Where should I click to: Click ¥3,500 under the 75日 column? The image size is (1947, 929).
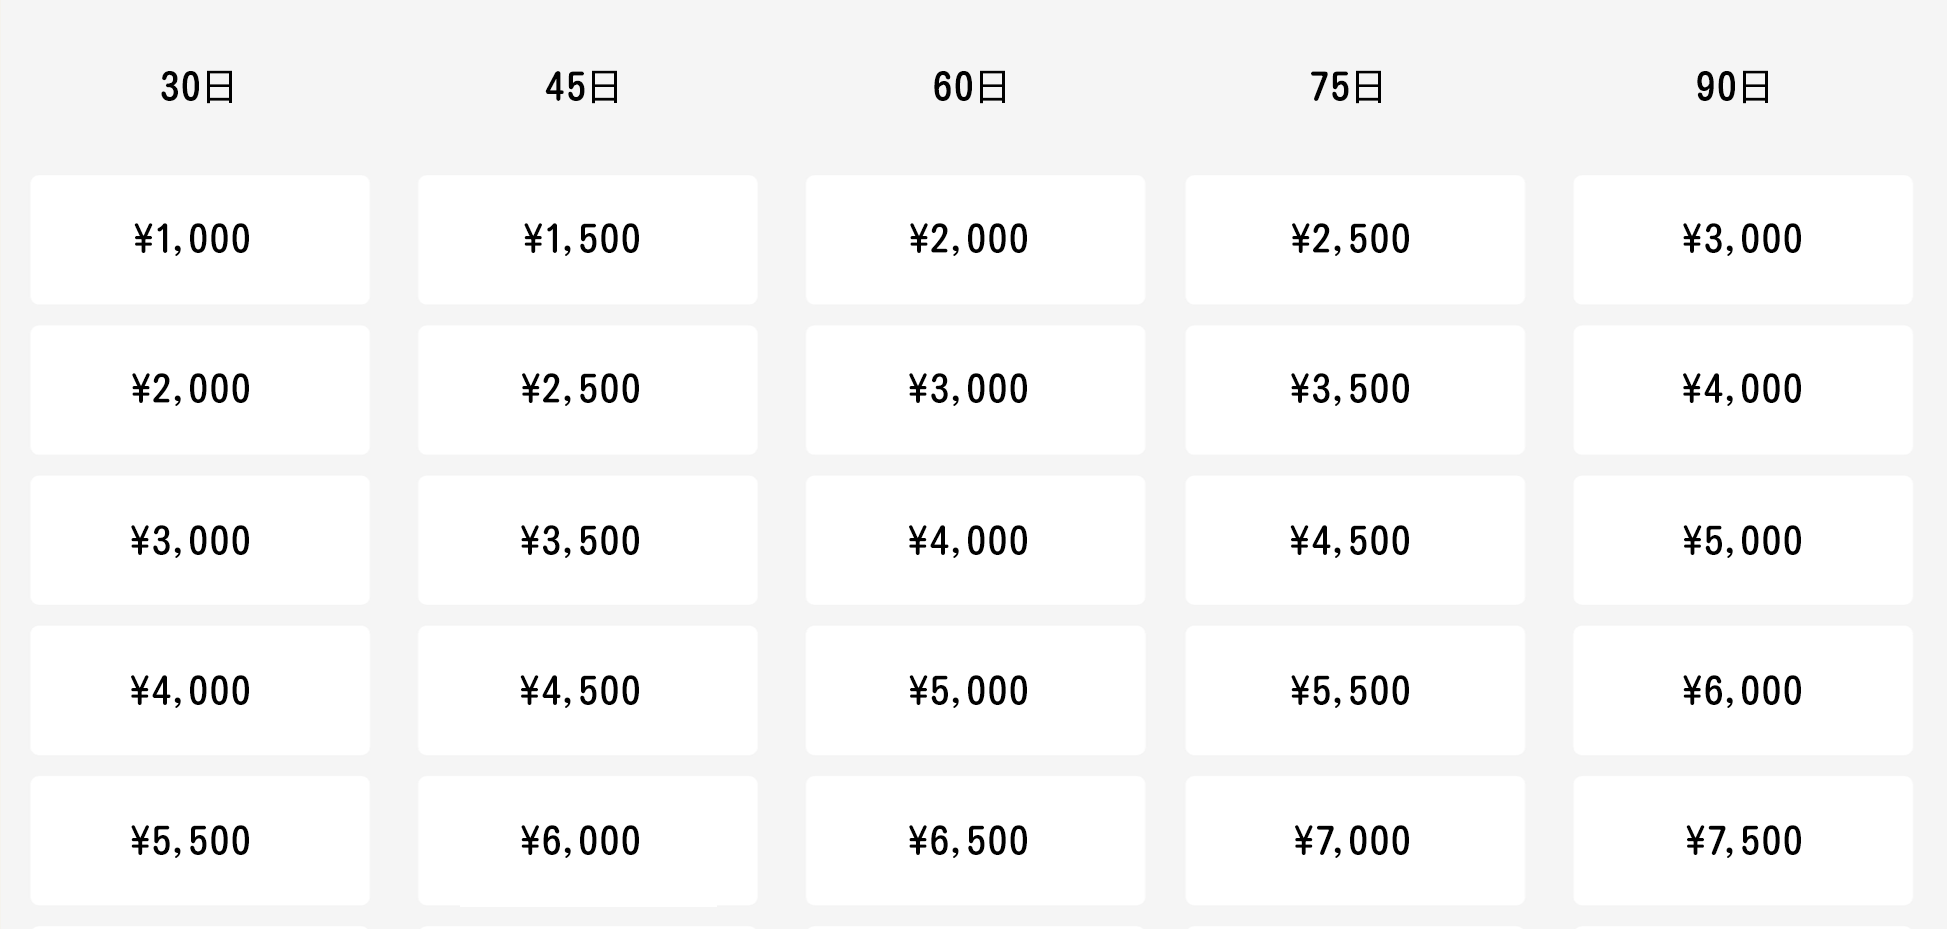(1355, 390)
